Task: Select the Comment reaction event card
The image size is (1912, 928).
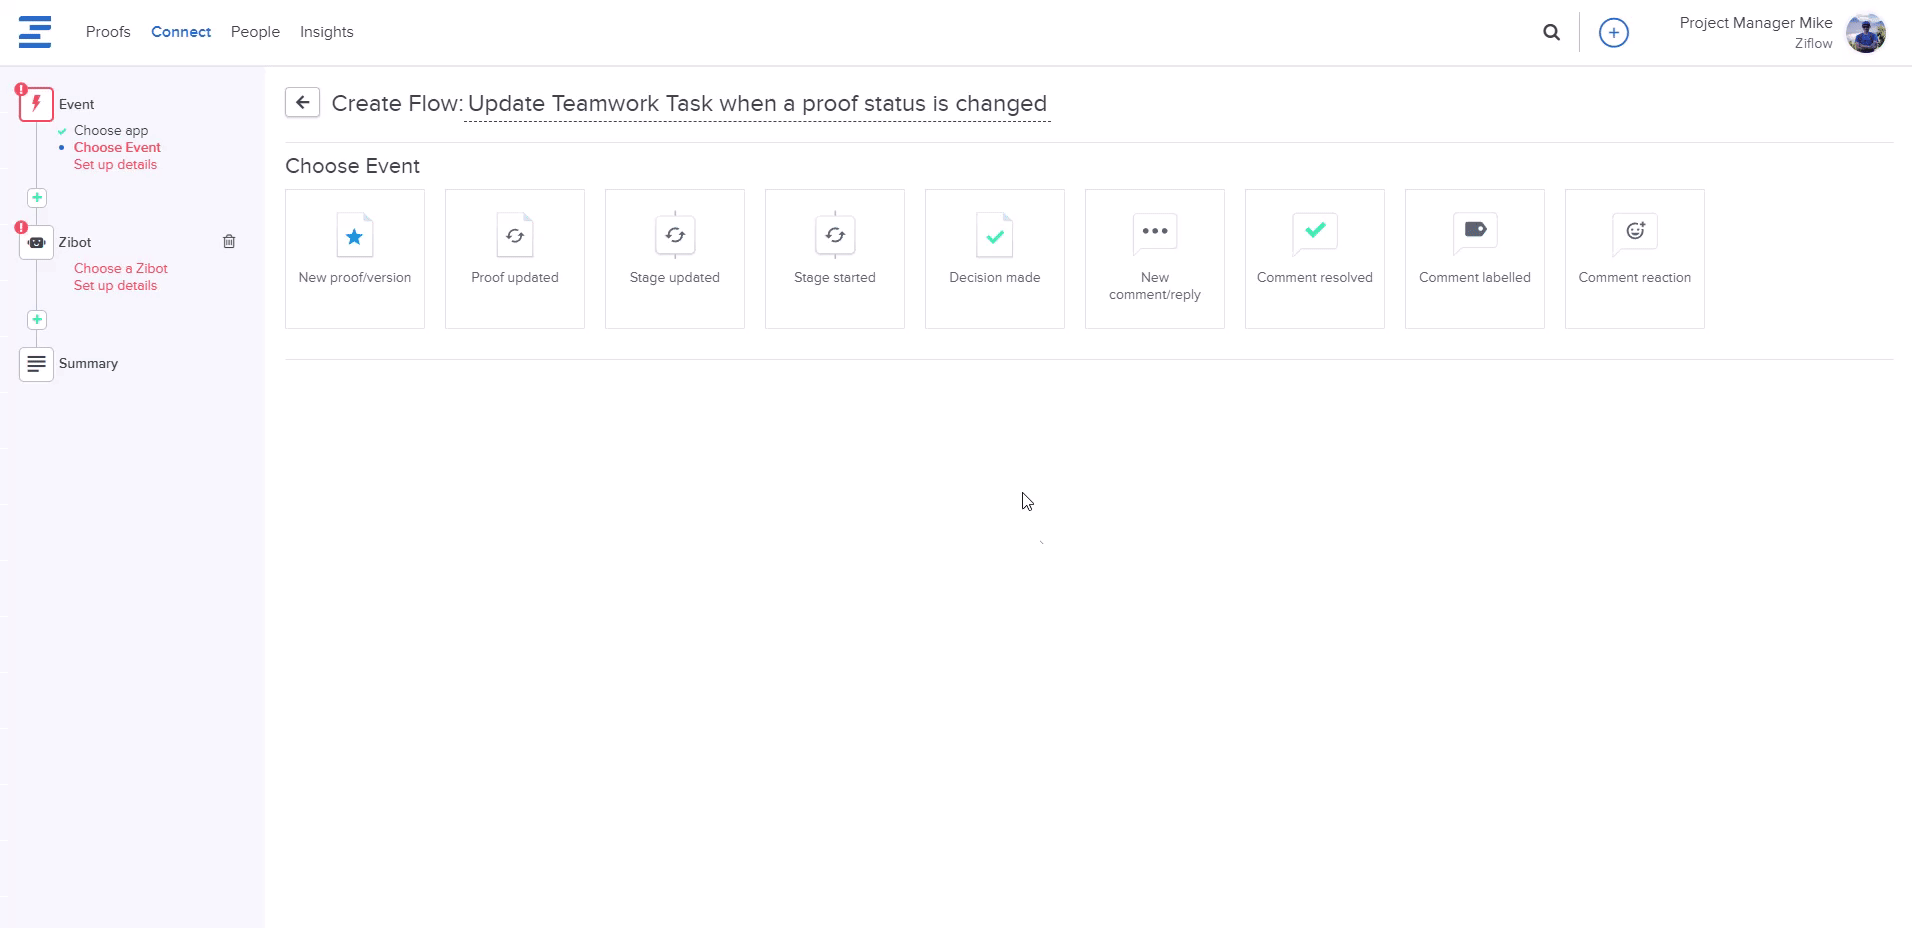Action: 1635,258
